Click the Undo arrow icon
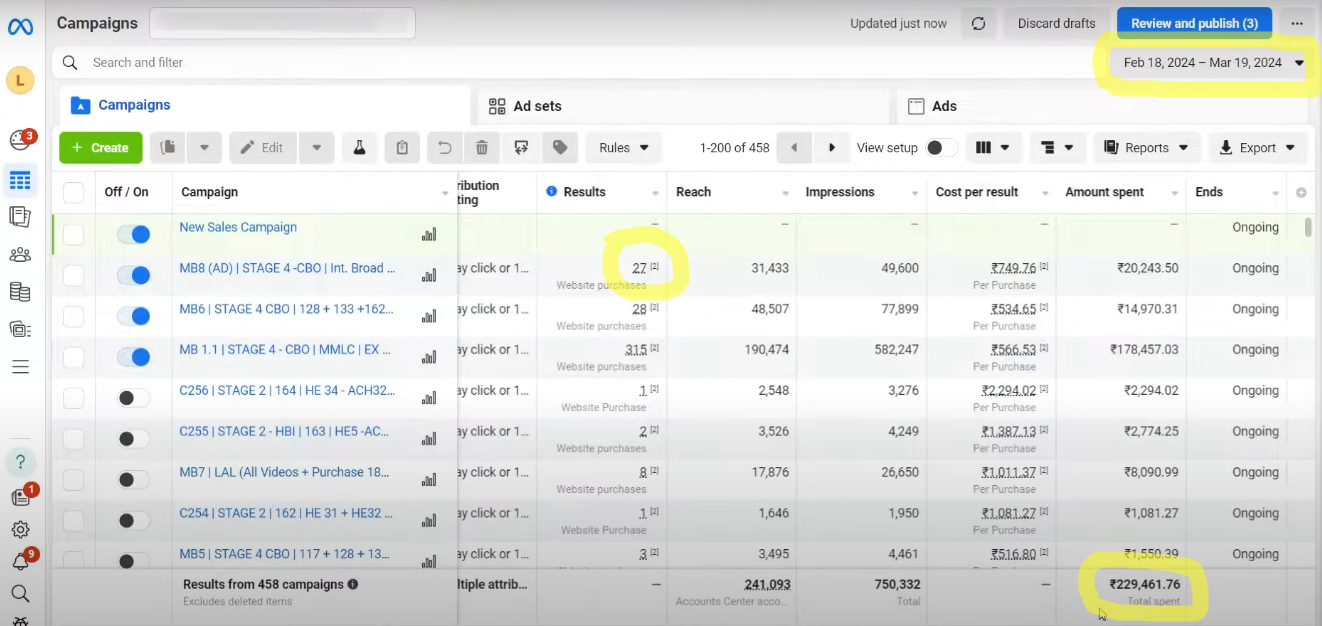 point(445,148)
